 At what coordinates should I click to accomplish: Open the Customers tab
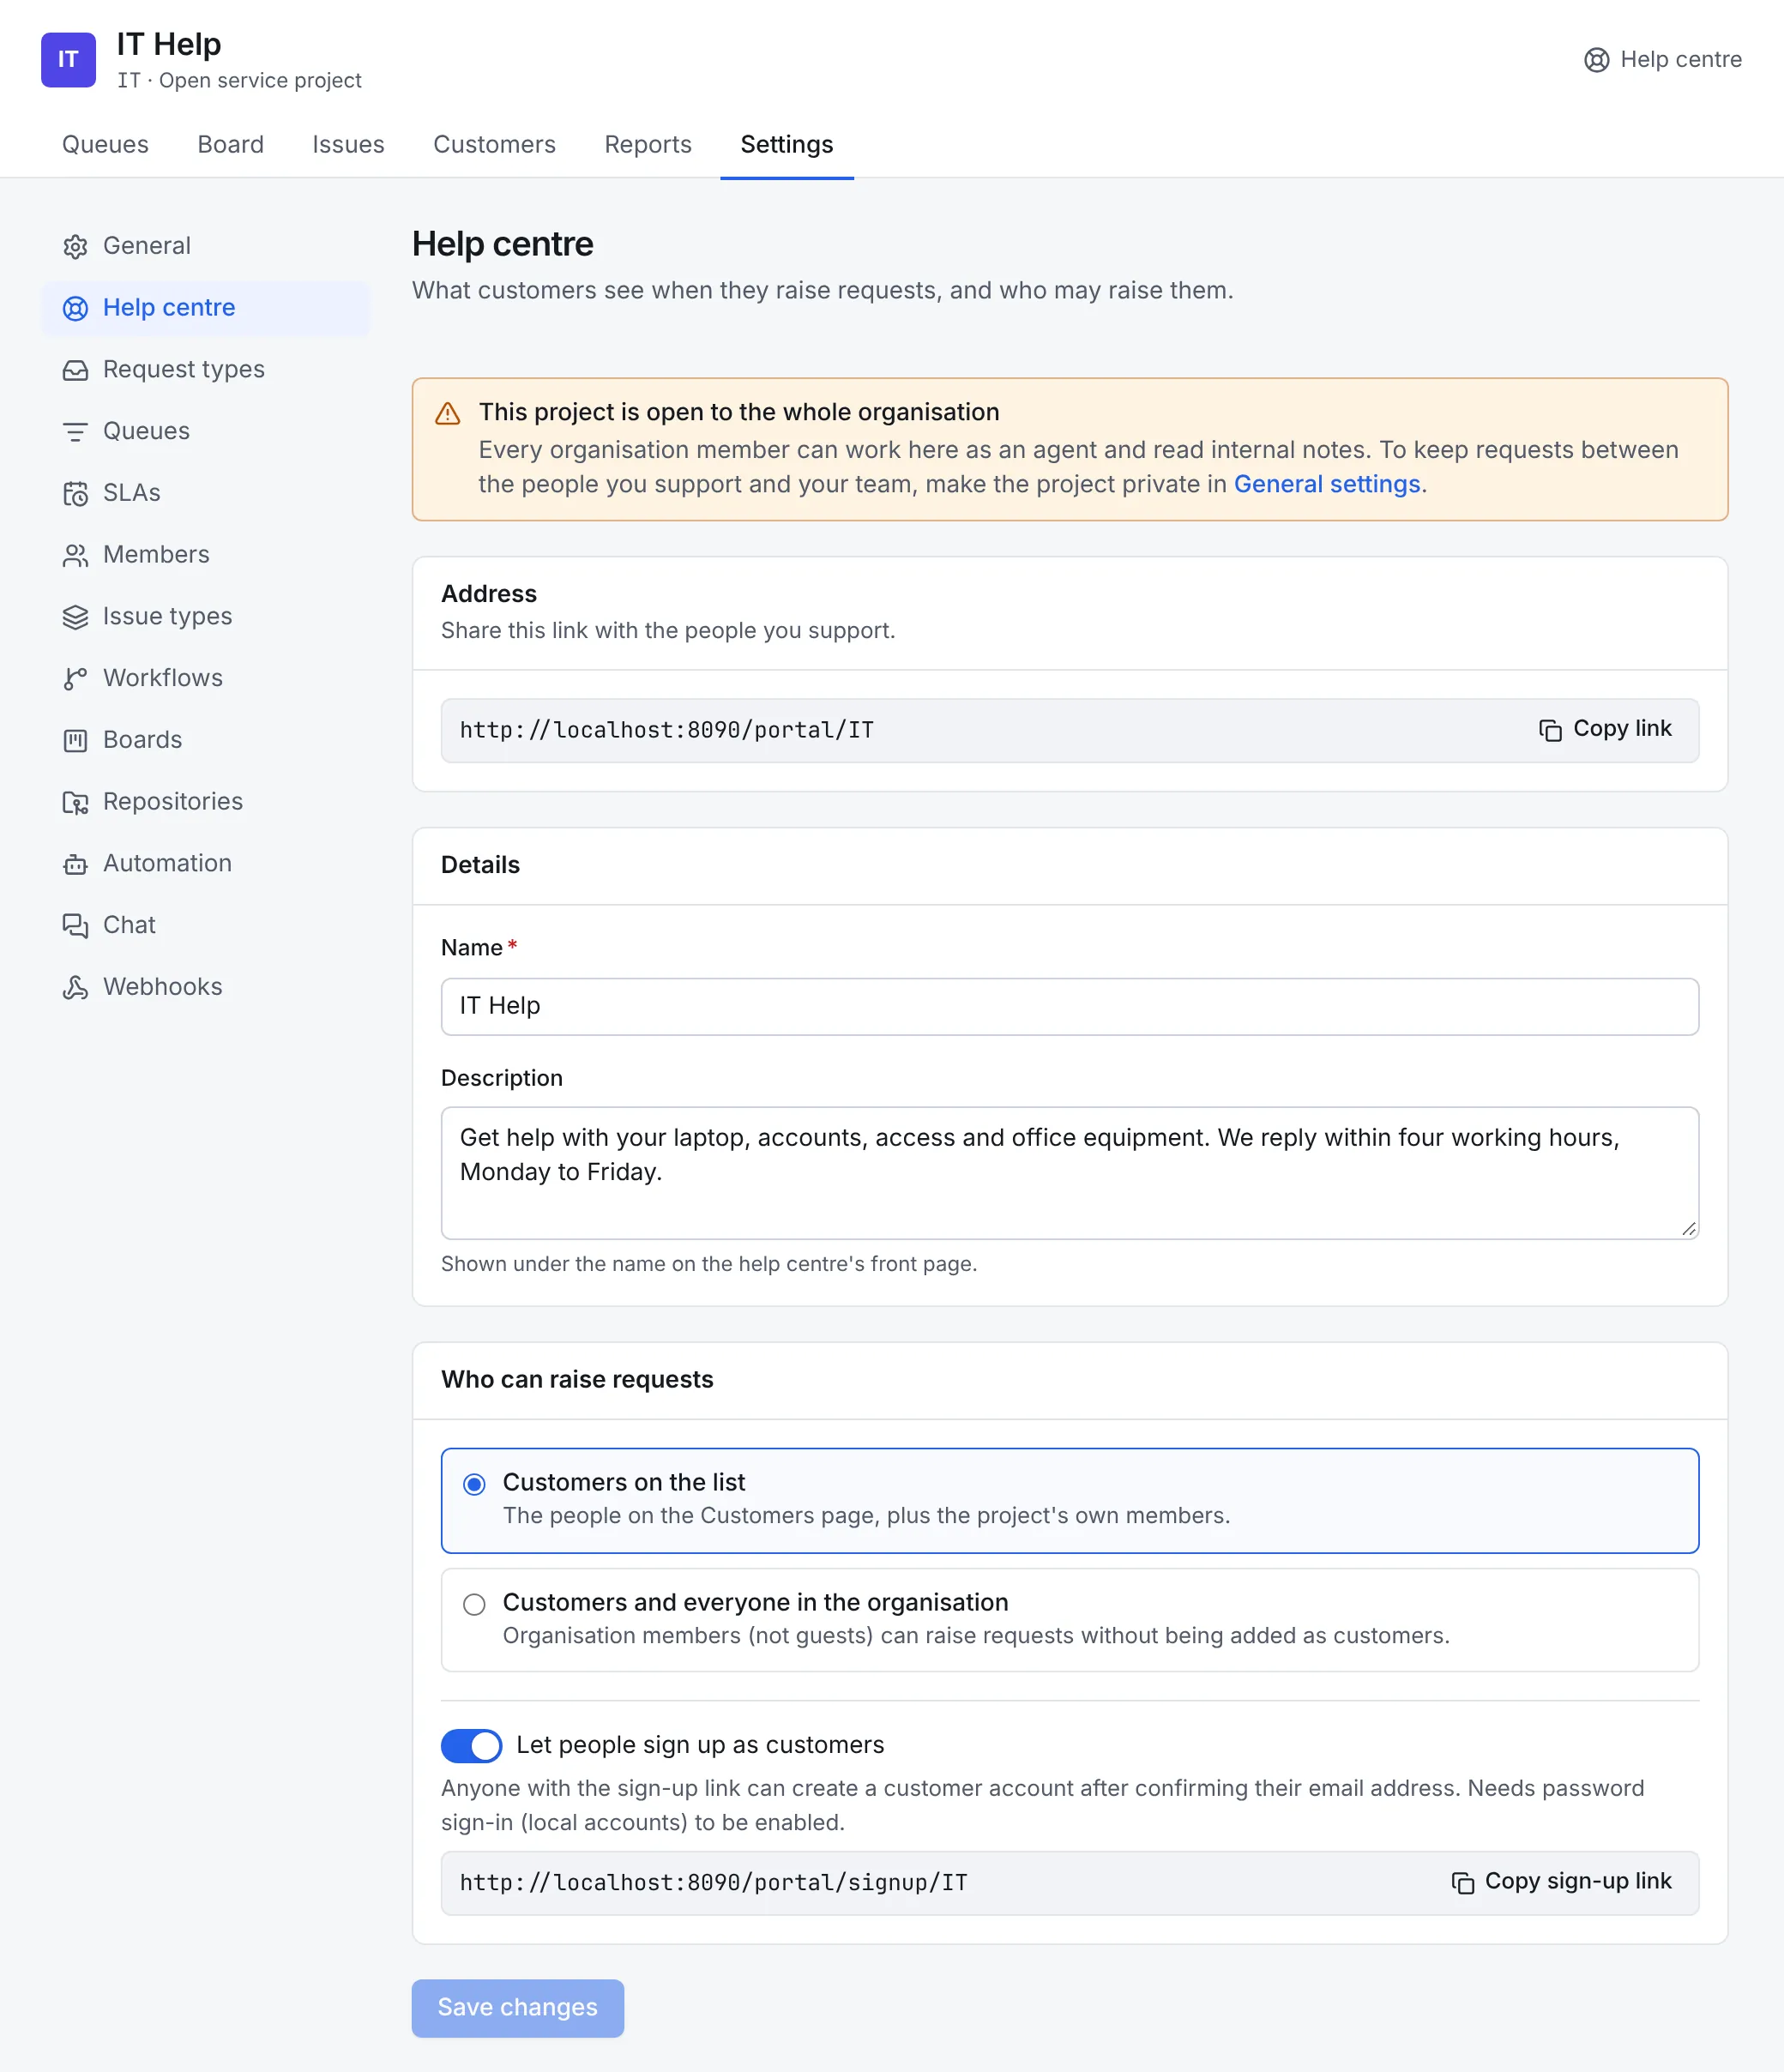click(494, 145)
